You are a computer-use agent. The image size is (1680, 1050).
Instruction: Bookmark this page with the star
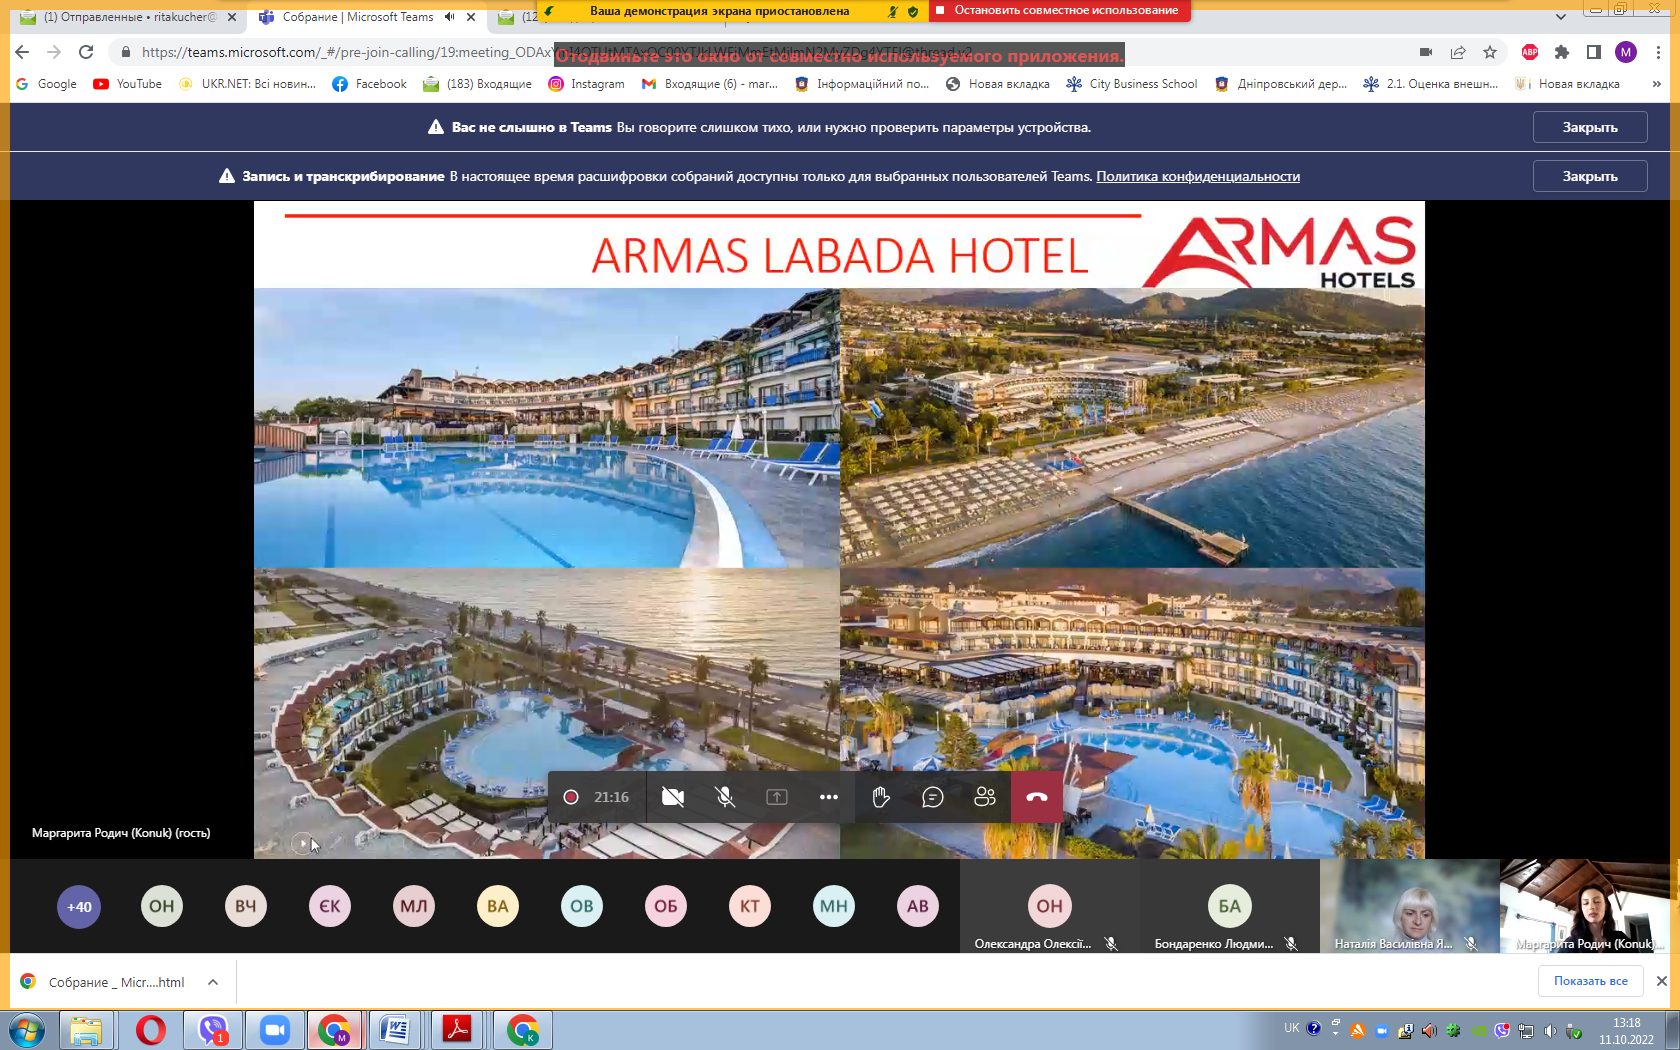(1490, 52)
